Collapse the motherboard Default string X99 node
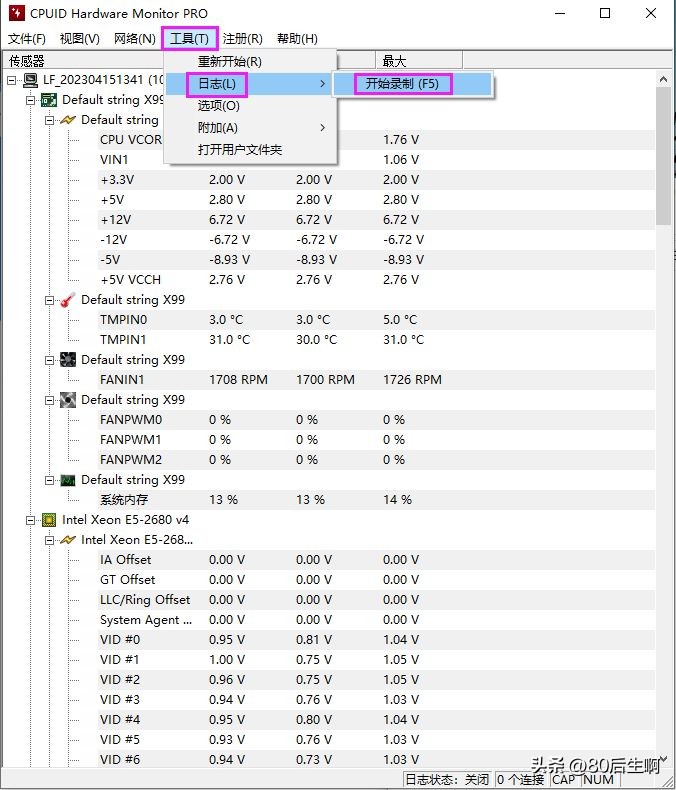Viewport: 676px width, 790px height. [31, 100]
